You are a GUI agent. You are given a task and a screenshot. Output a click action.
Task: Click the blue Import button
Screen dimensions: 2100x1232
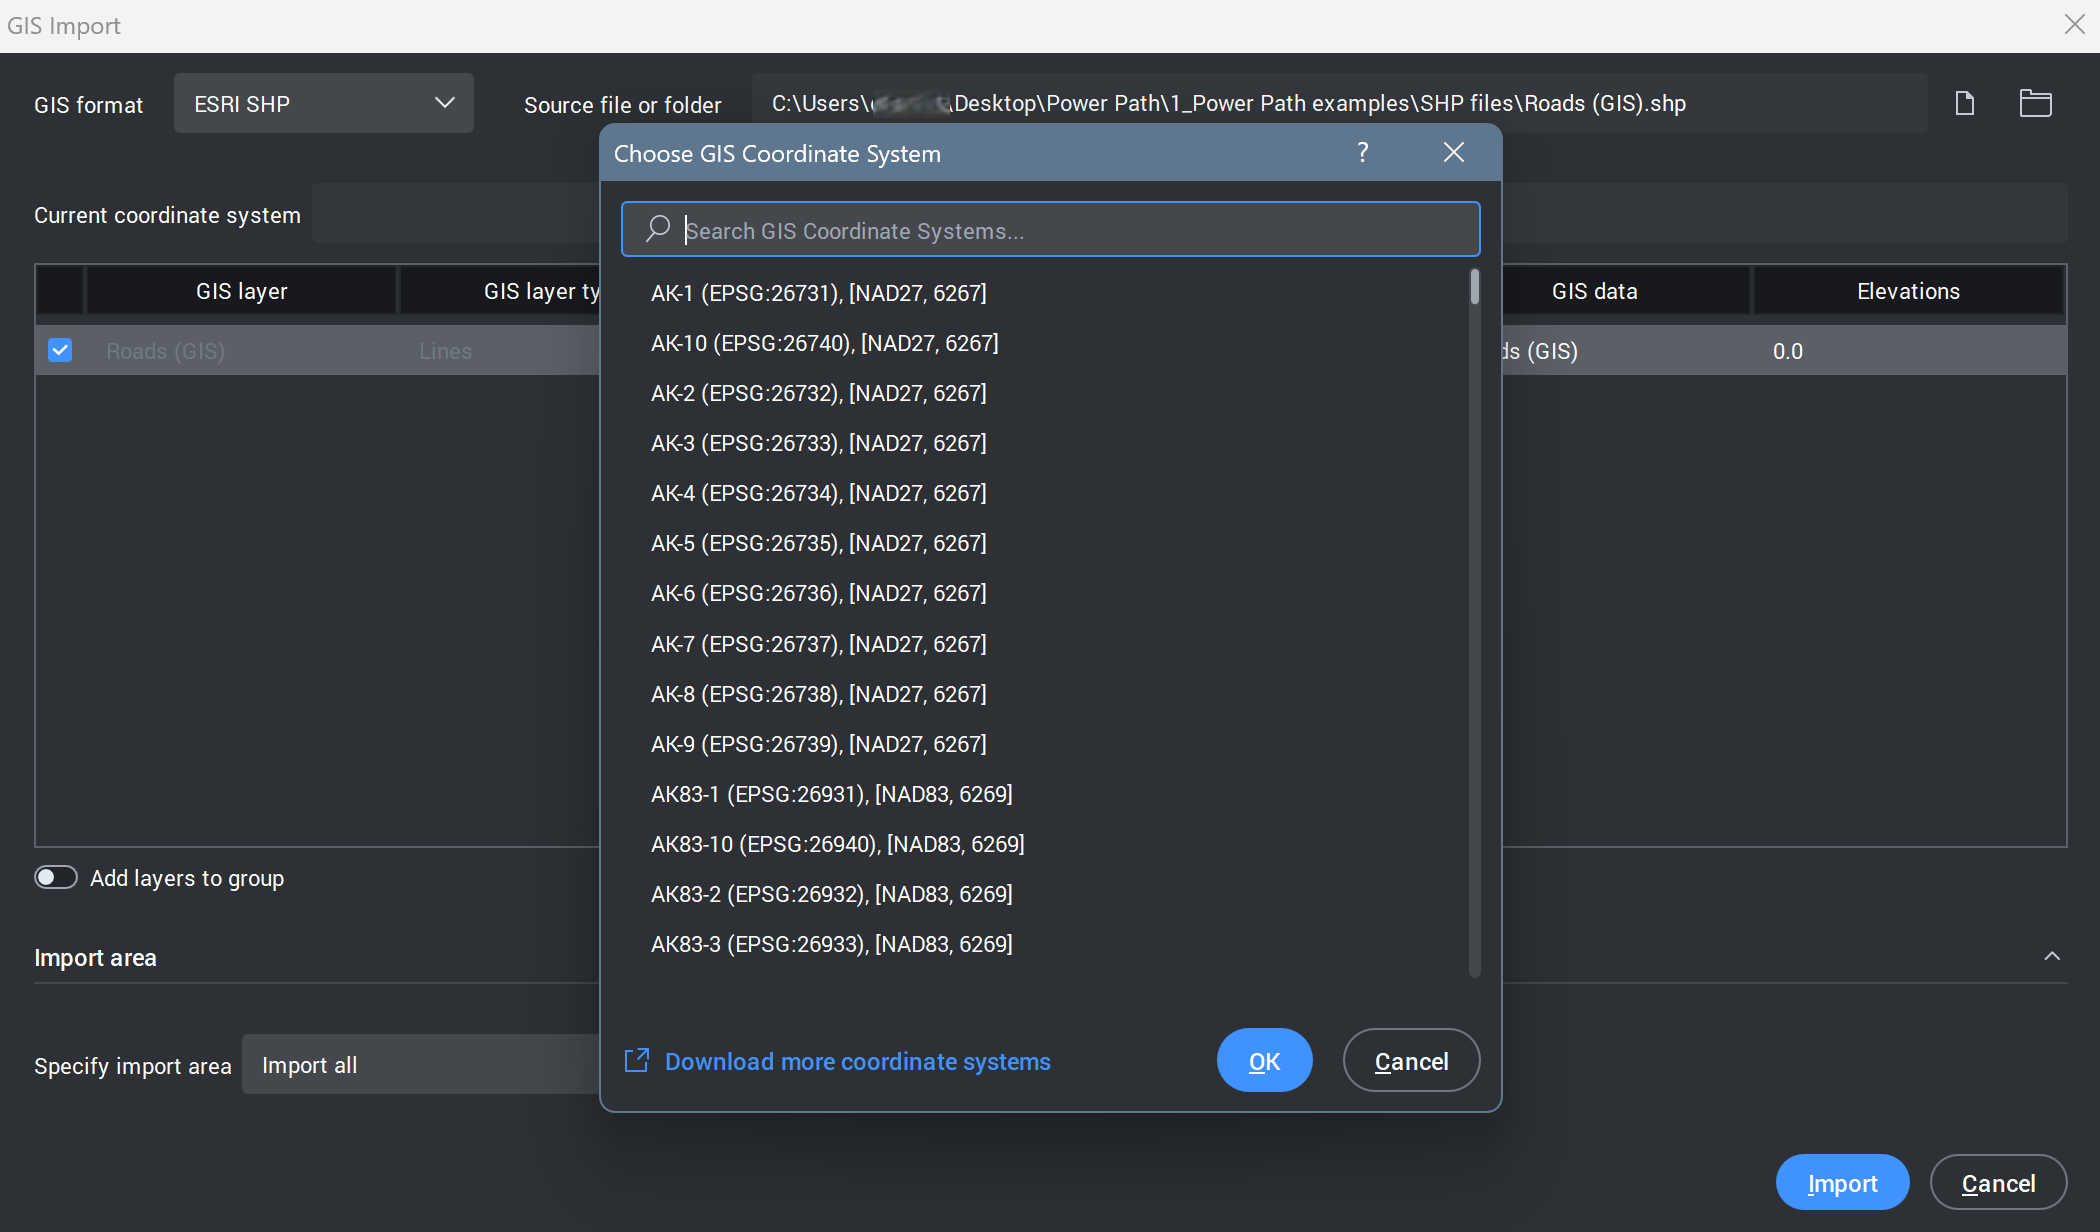(1841, 1183)
